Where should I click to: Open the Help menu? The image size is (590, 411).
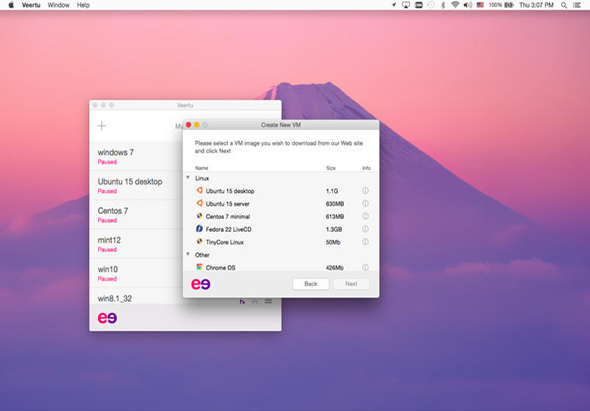coord(83,5)
